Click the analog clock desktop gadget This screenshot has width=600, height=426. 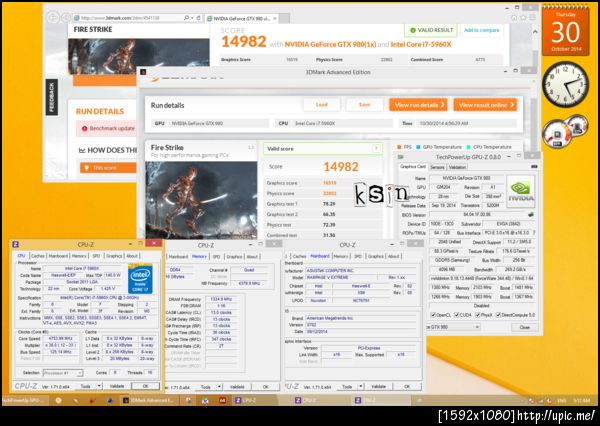pyautogui.click(x=566, y=84)
